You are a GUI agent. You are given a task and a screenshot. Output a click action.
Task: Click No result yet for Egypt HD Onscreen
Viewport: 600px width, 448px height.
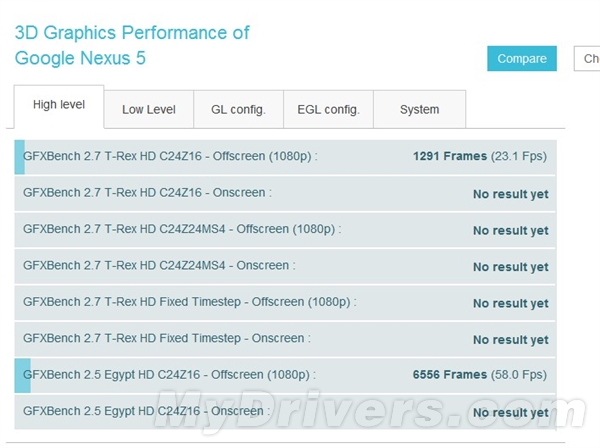511,412
